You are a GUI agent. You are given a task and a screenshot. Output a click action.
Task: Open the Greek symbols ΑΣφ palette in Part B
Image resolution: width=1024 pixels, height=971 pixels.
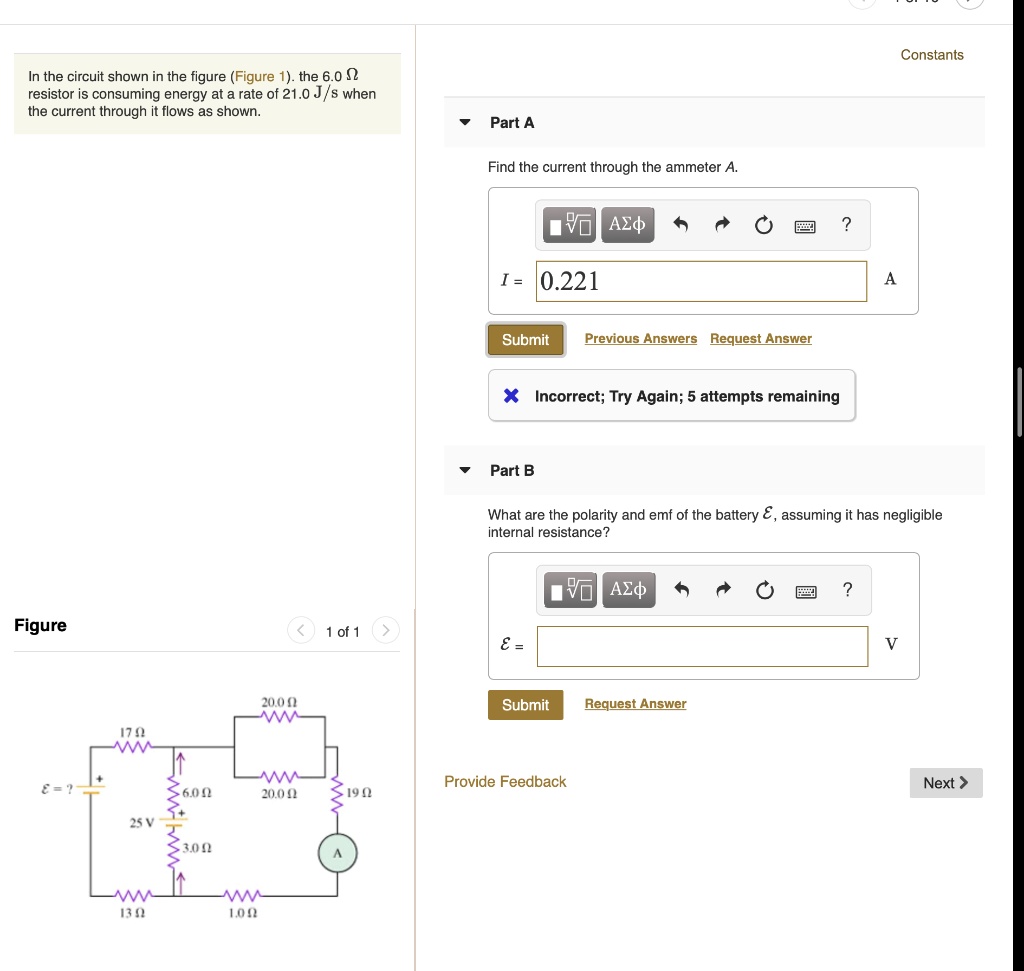627,590
